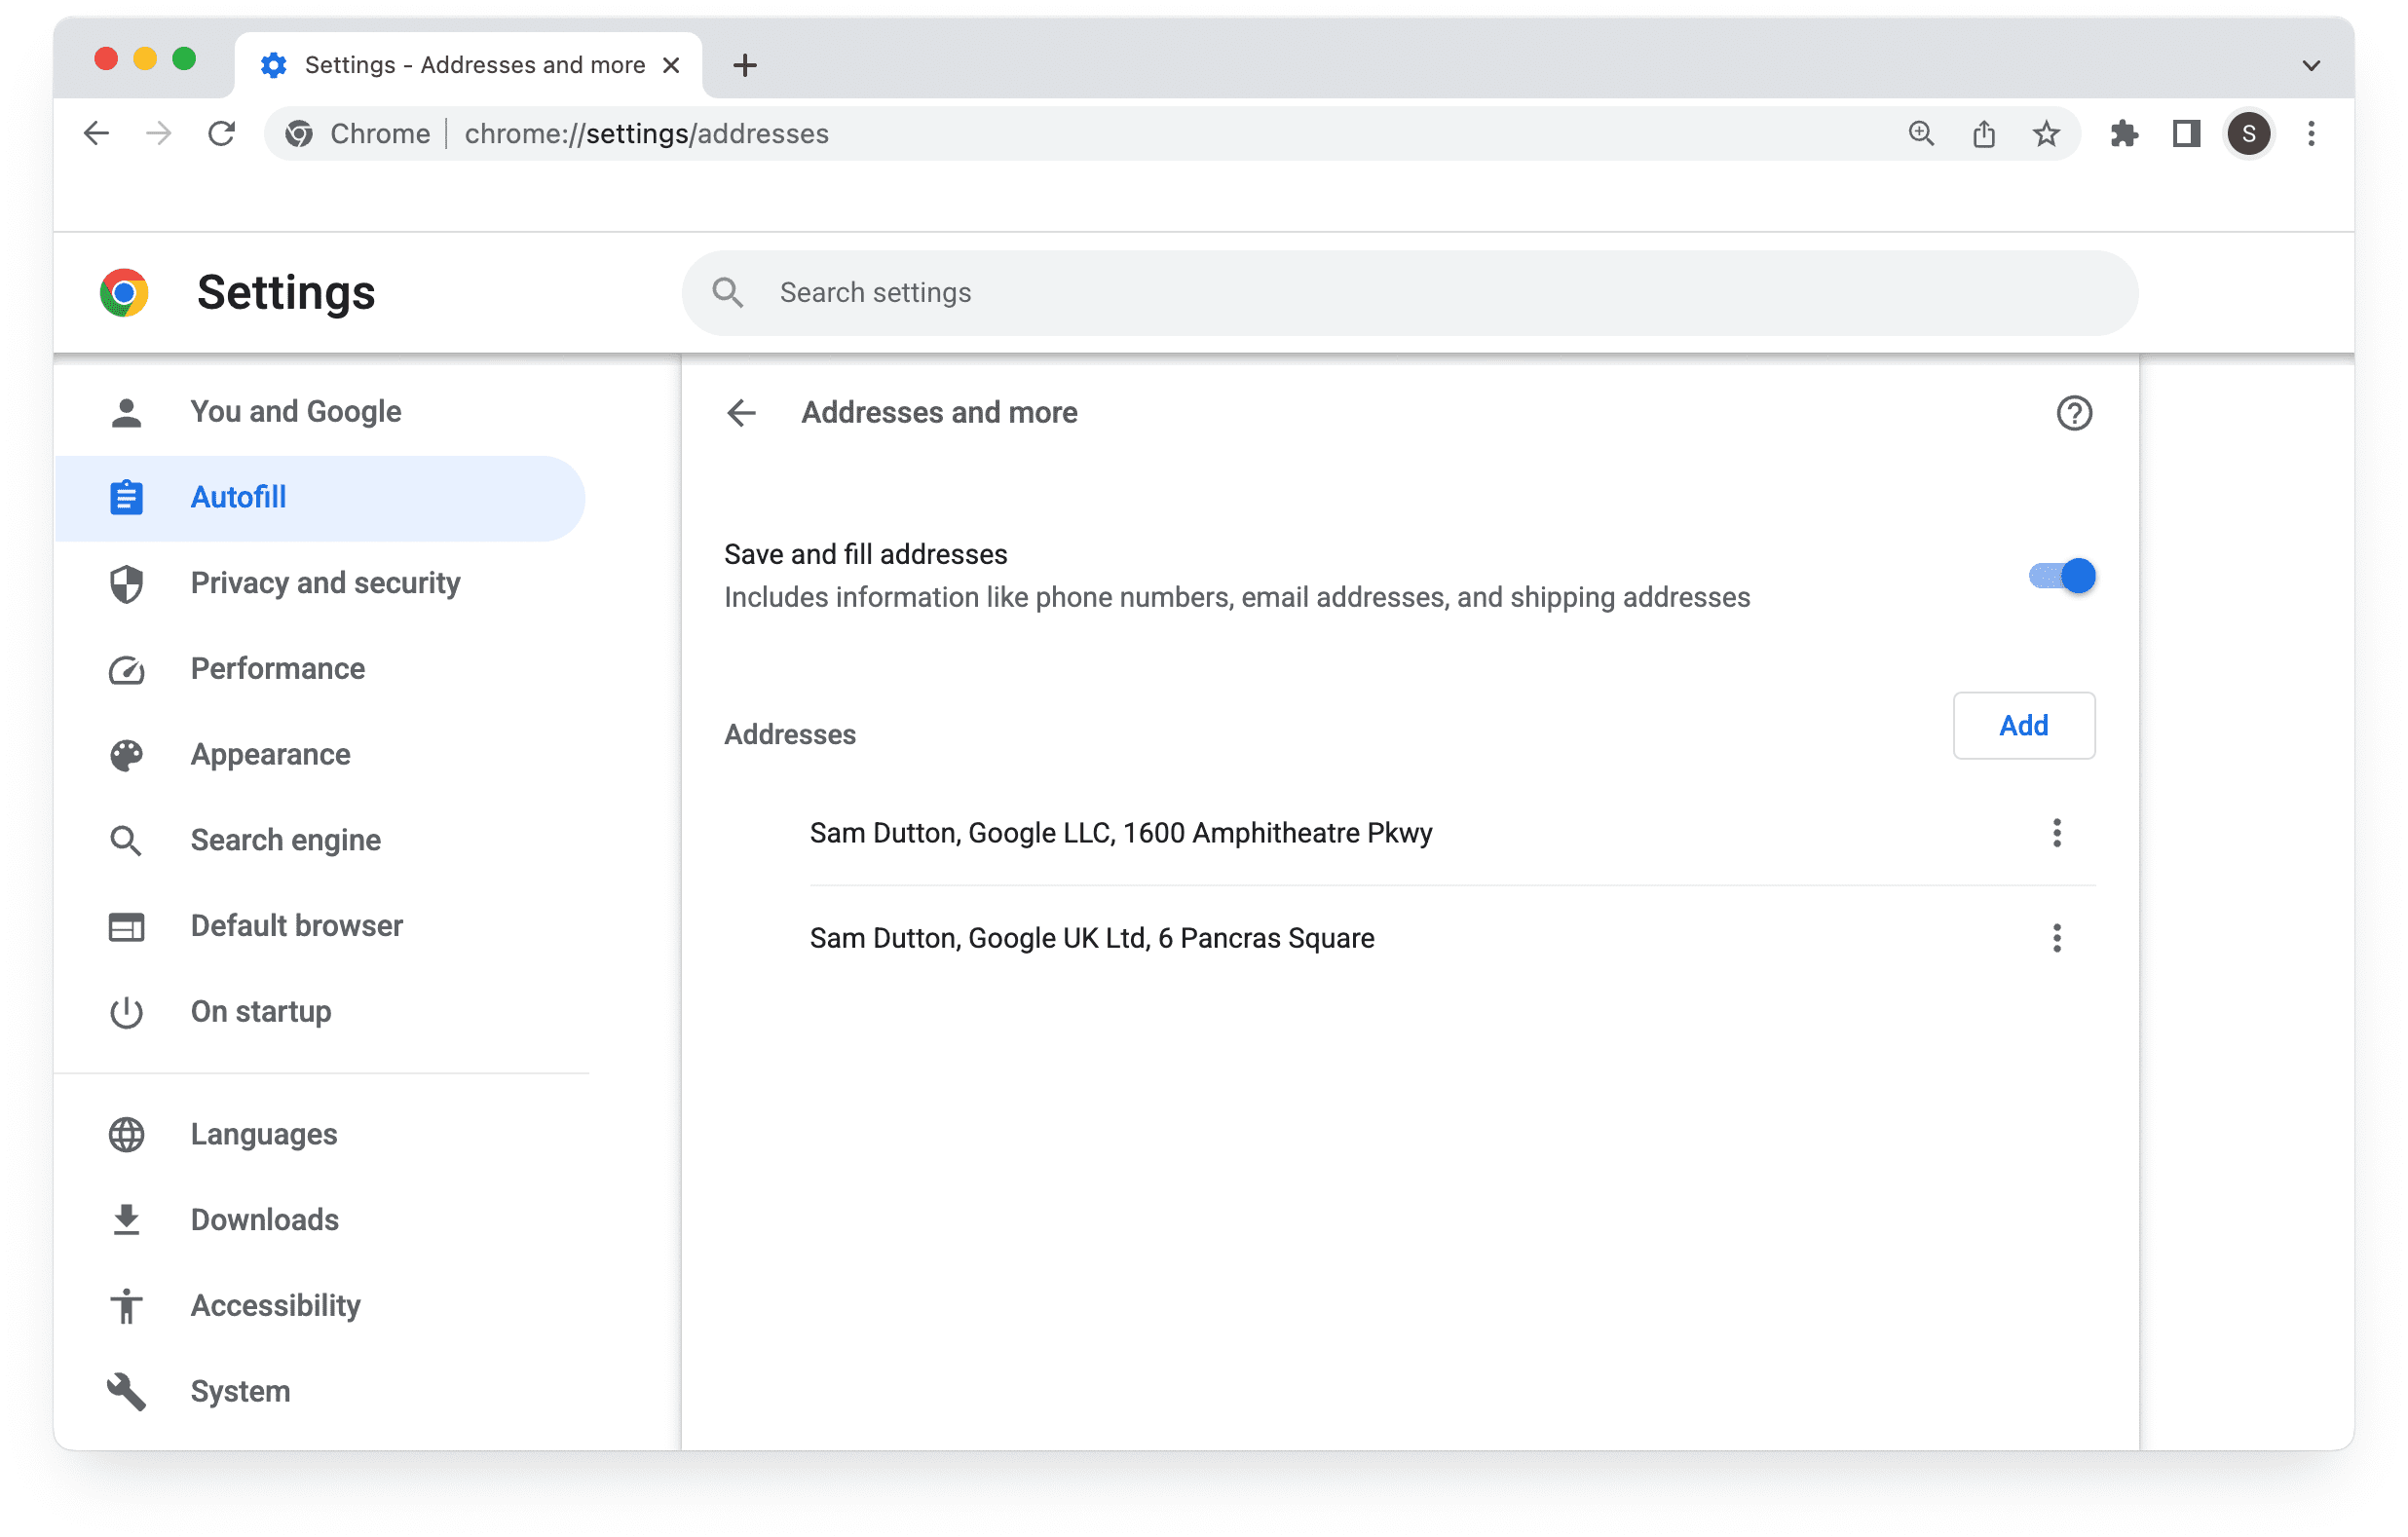Screen dimensions: 2408x1537
Task: Click the Privacy and security sidebar icon
Action: point(127,582)
